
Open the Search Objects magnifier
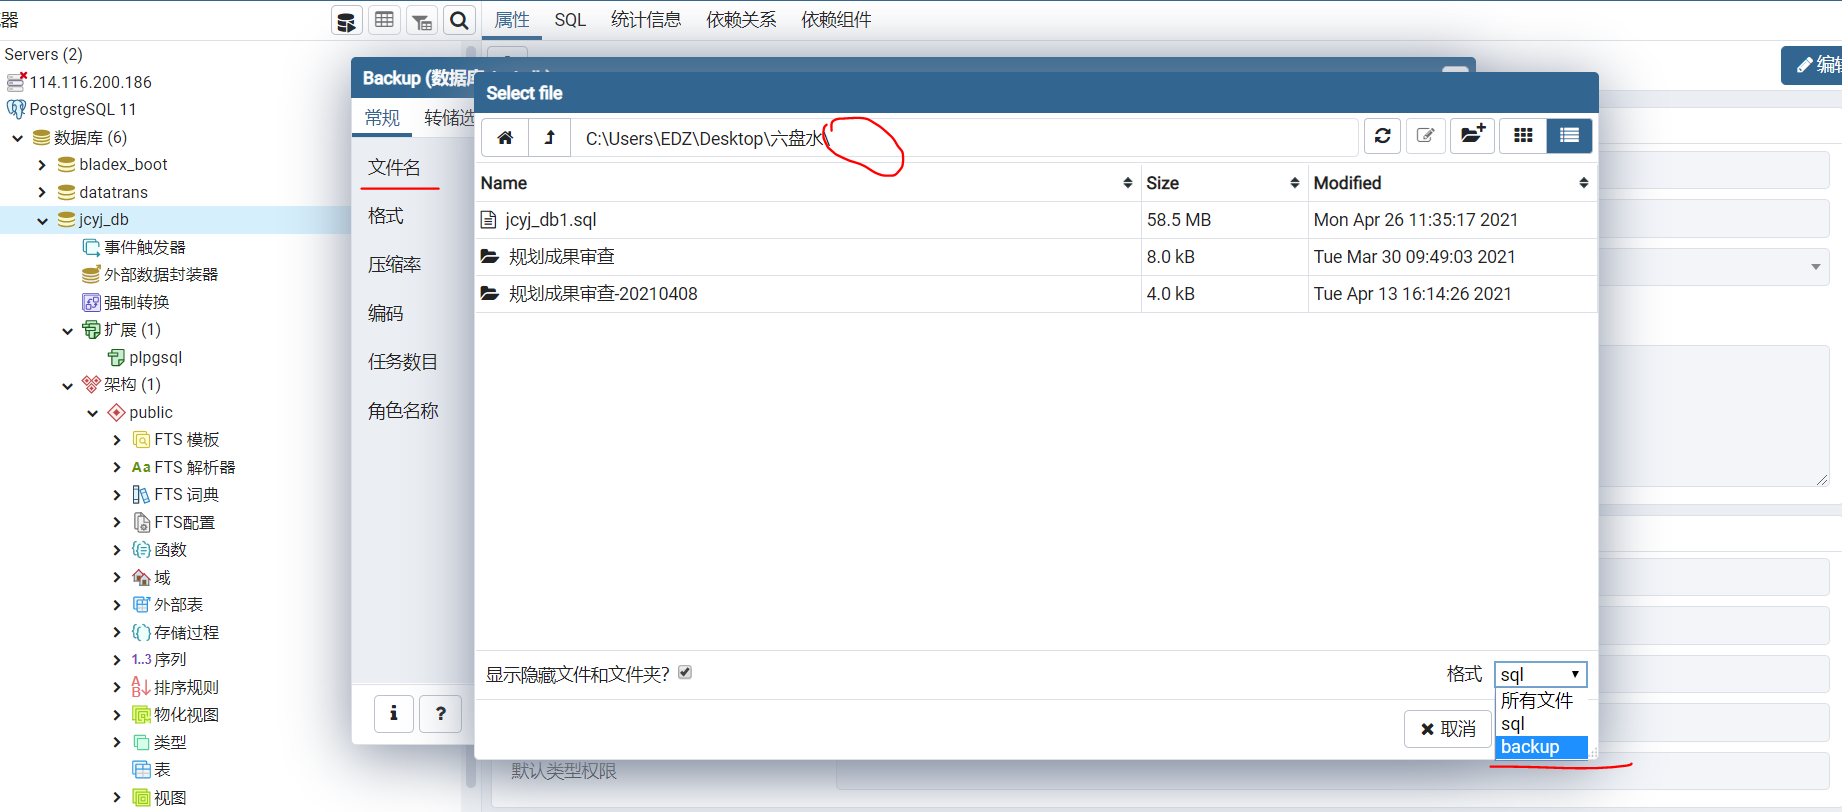coord(459,21)
